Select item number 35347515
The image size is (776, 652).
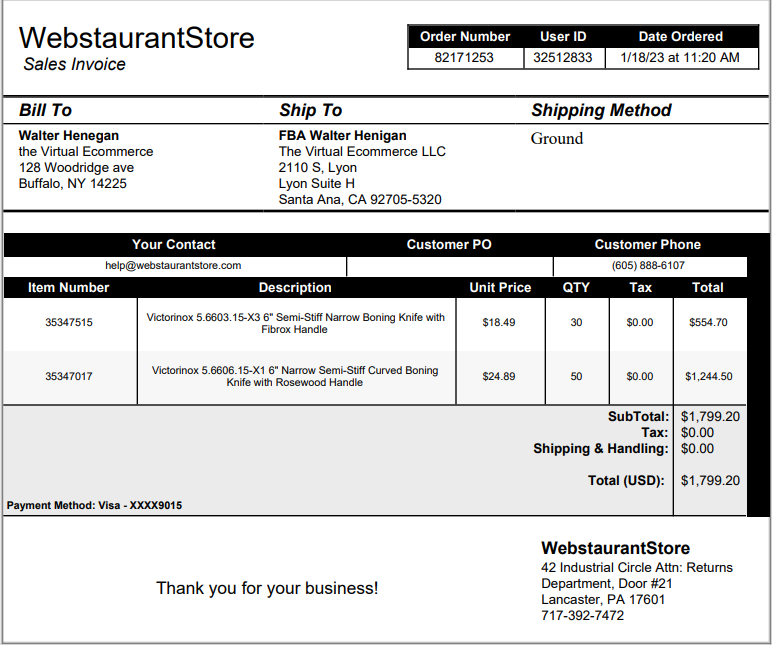coord(69,322)
